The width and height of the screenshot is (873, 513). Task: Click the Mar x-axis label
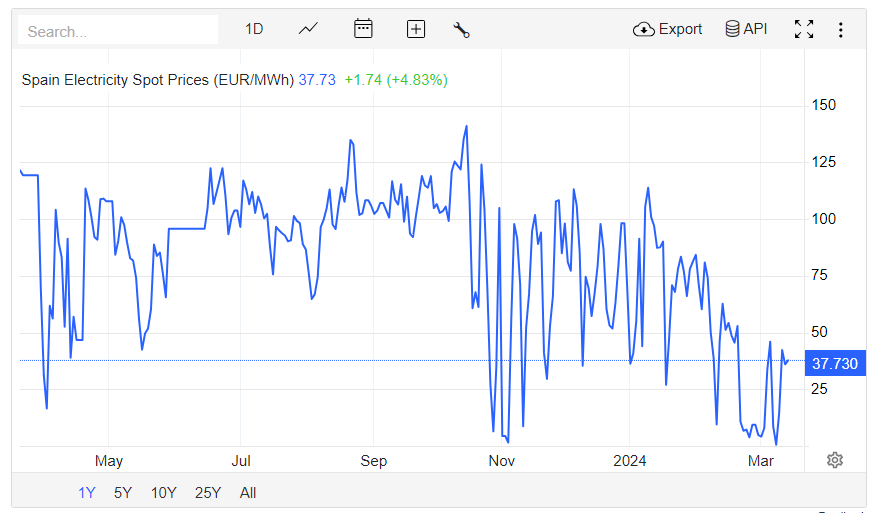[761, 461]
